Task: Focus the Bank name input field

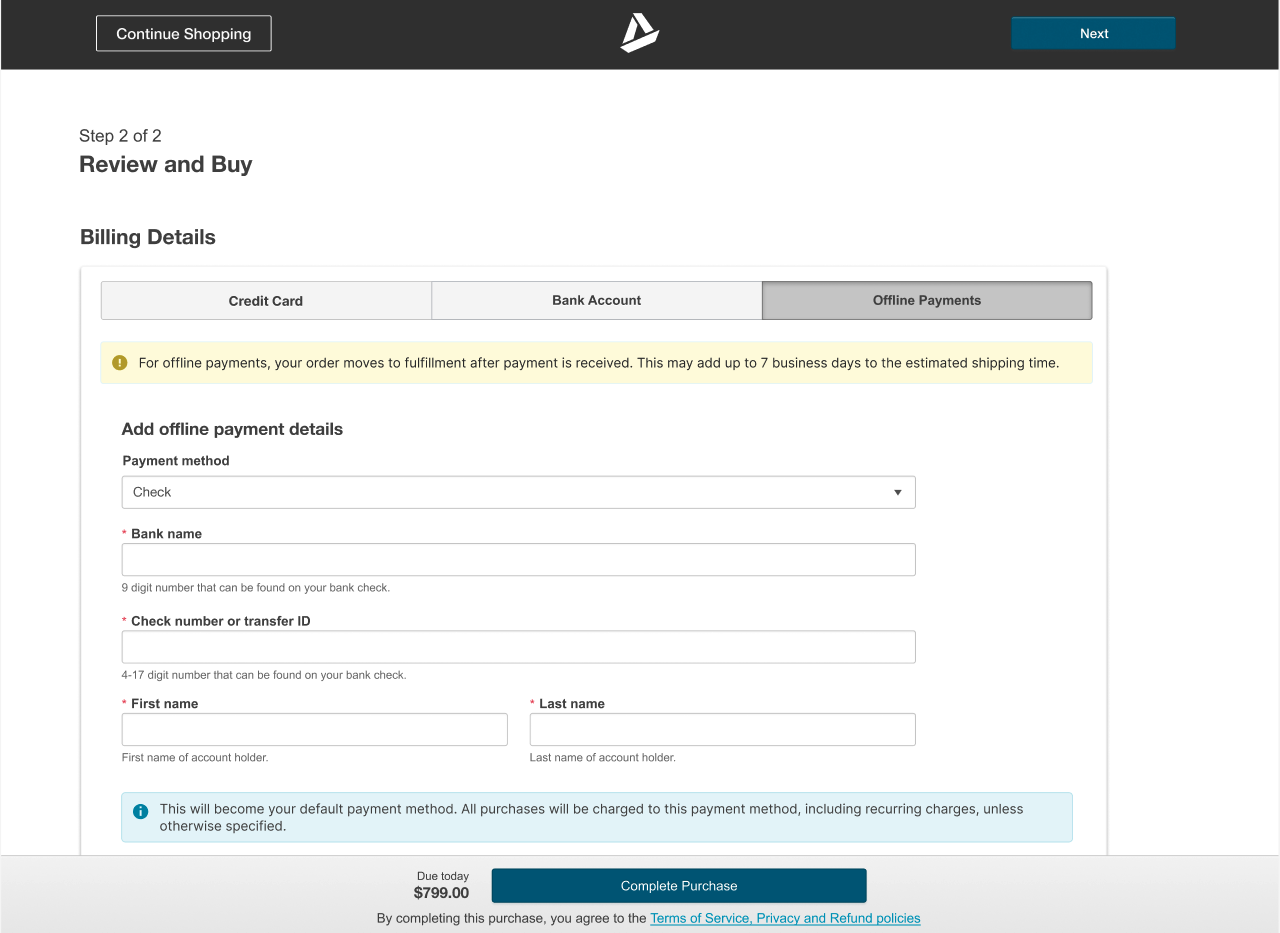Action: click(x=518, y=560)
